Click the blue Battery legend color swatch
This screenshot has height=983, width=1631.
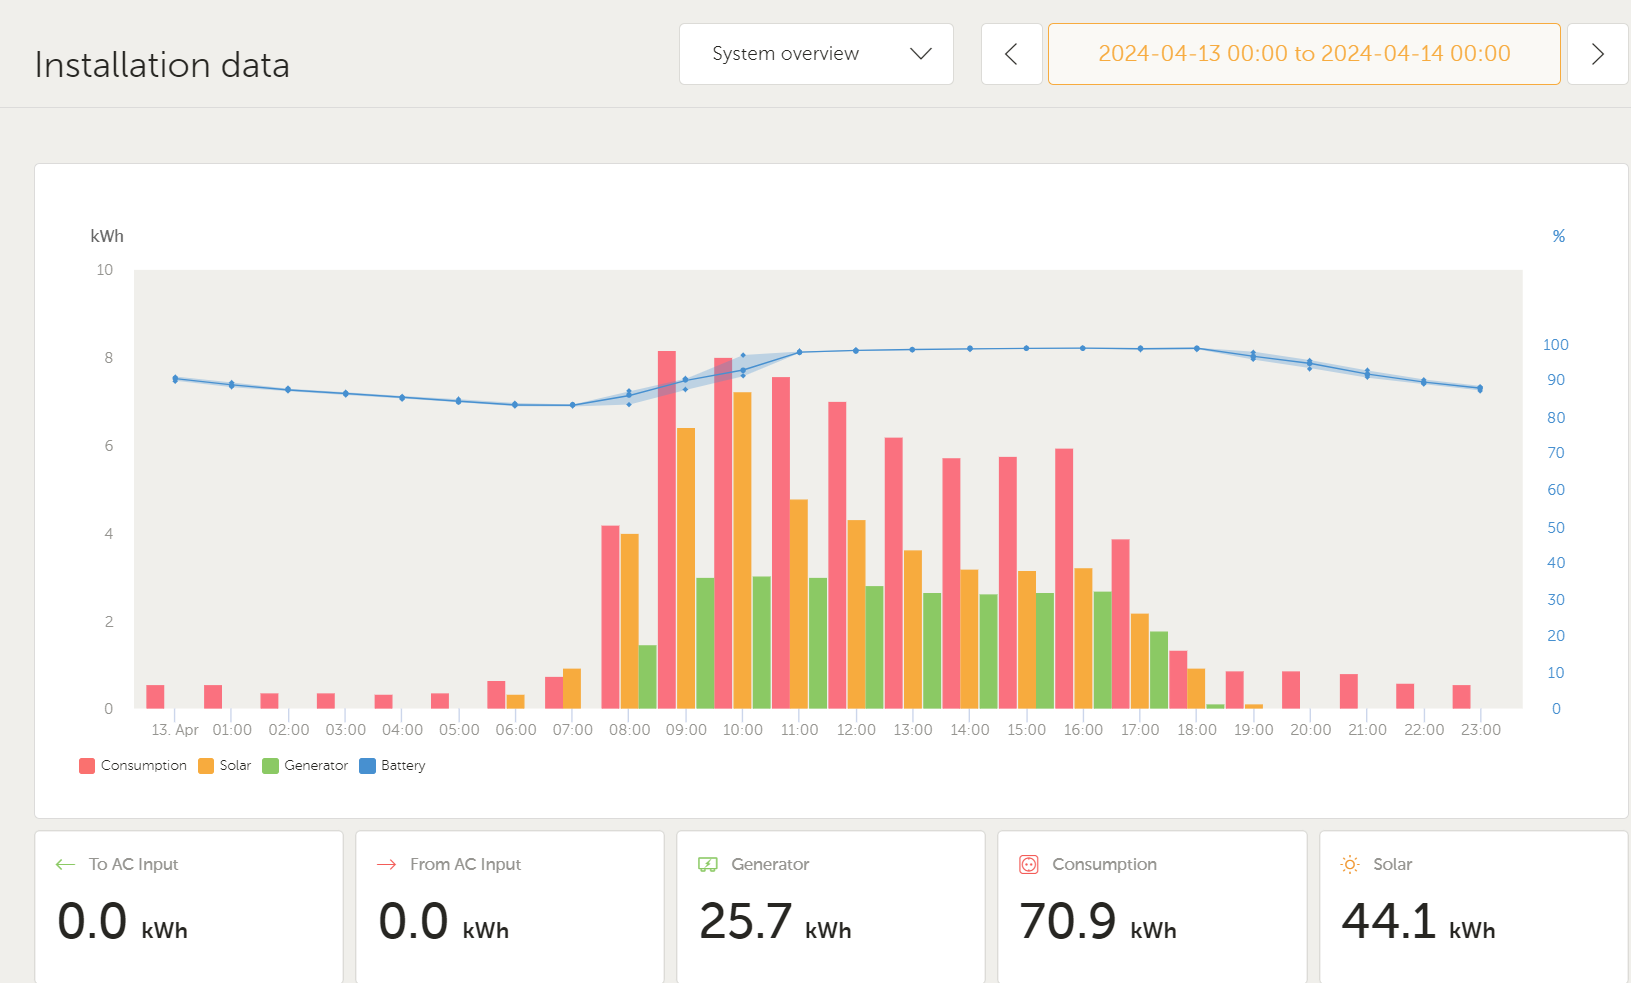coord(367,766)
